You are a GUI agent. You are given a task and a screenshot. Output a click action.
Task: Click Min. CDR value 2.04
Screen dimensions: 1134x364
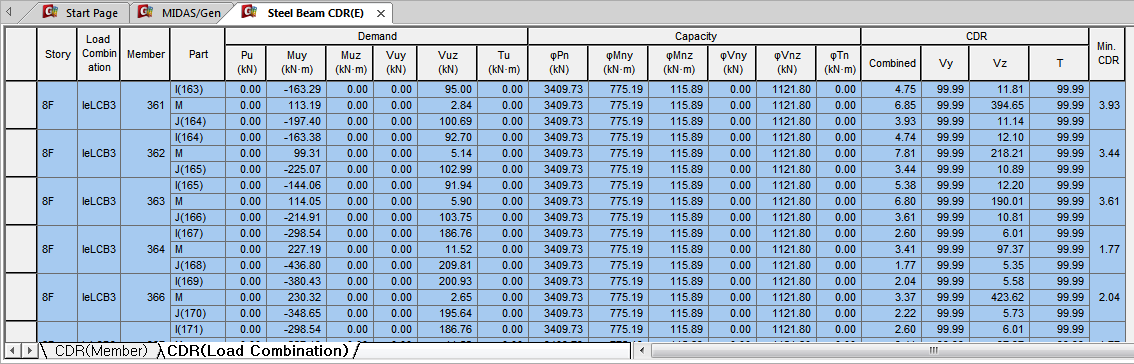coord(1107,297)
